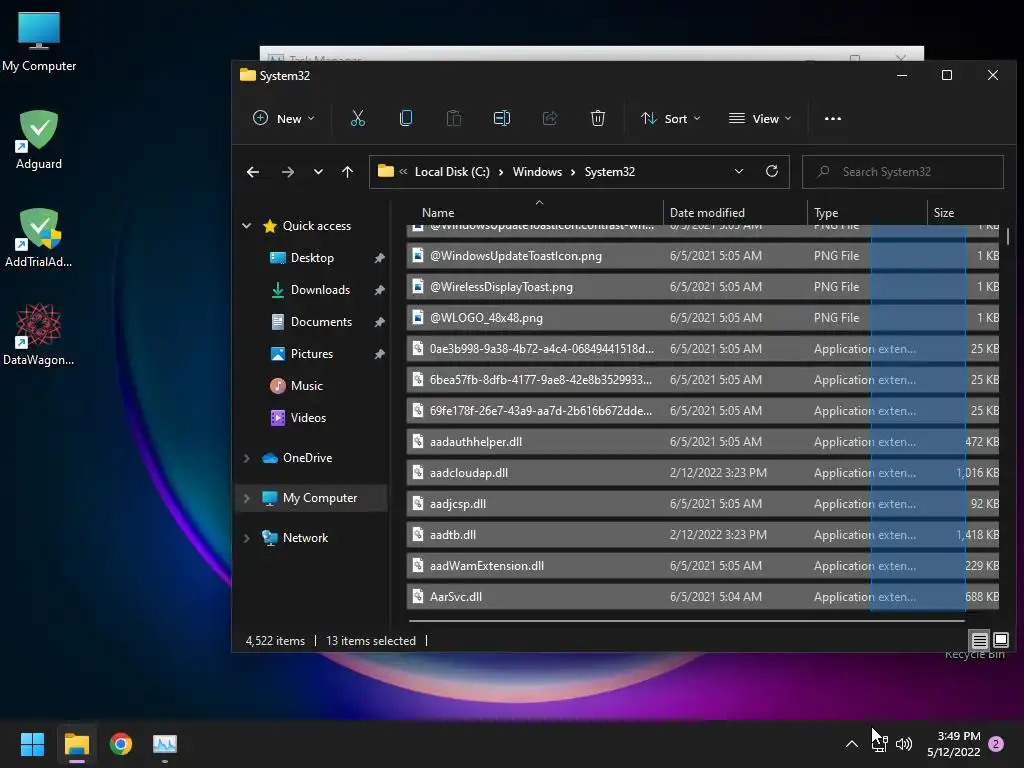Select the My Computer desktop icon
This screenshot has height=768, width=1024.
39,42
